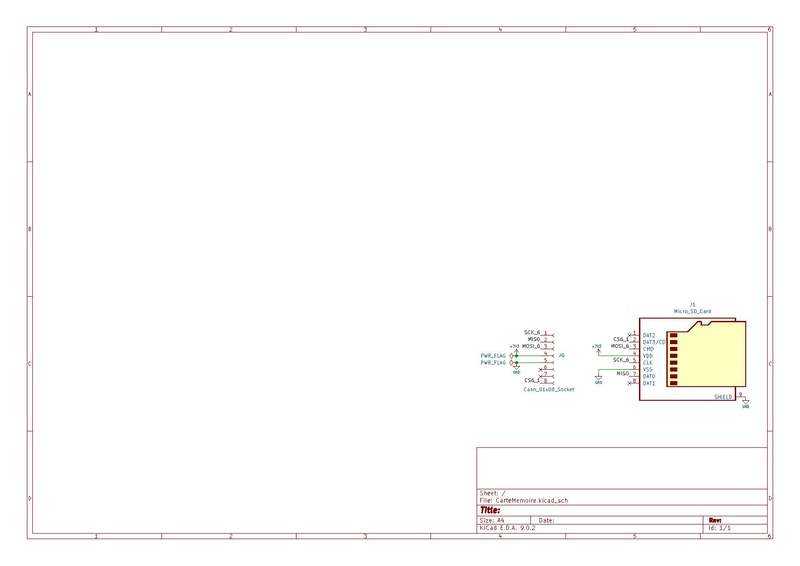Viewport: 800px width, 566px height.
Task: Select the Title: field in the title block
Action: [x=490, y=510]
